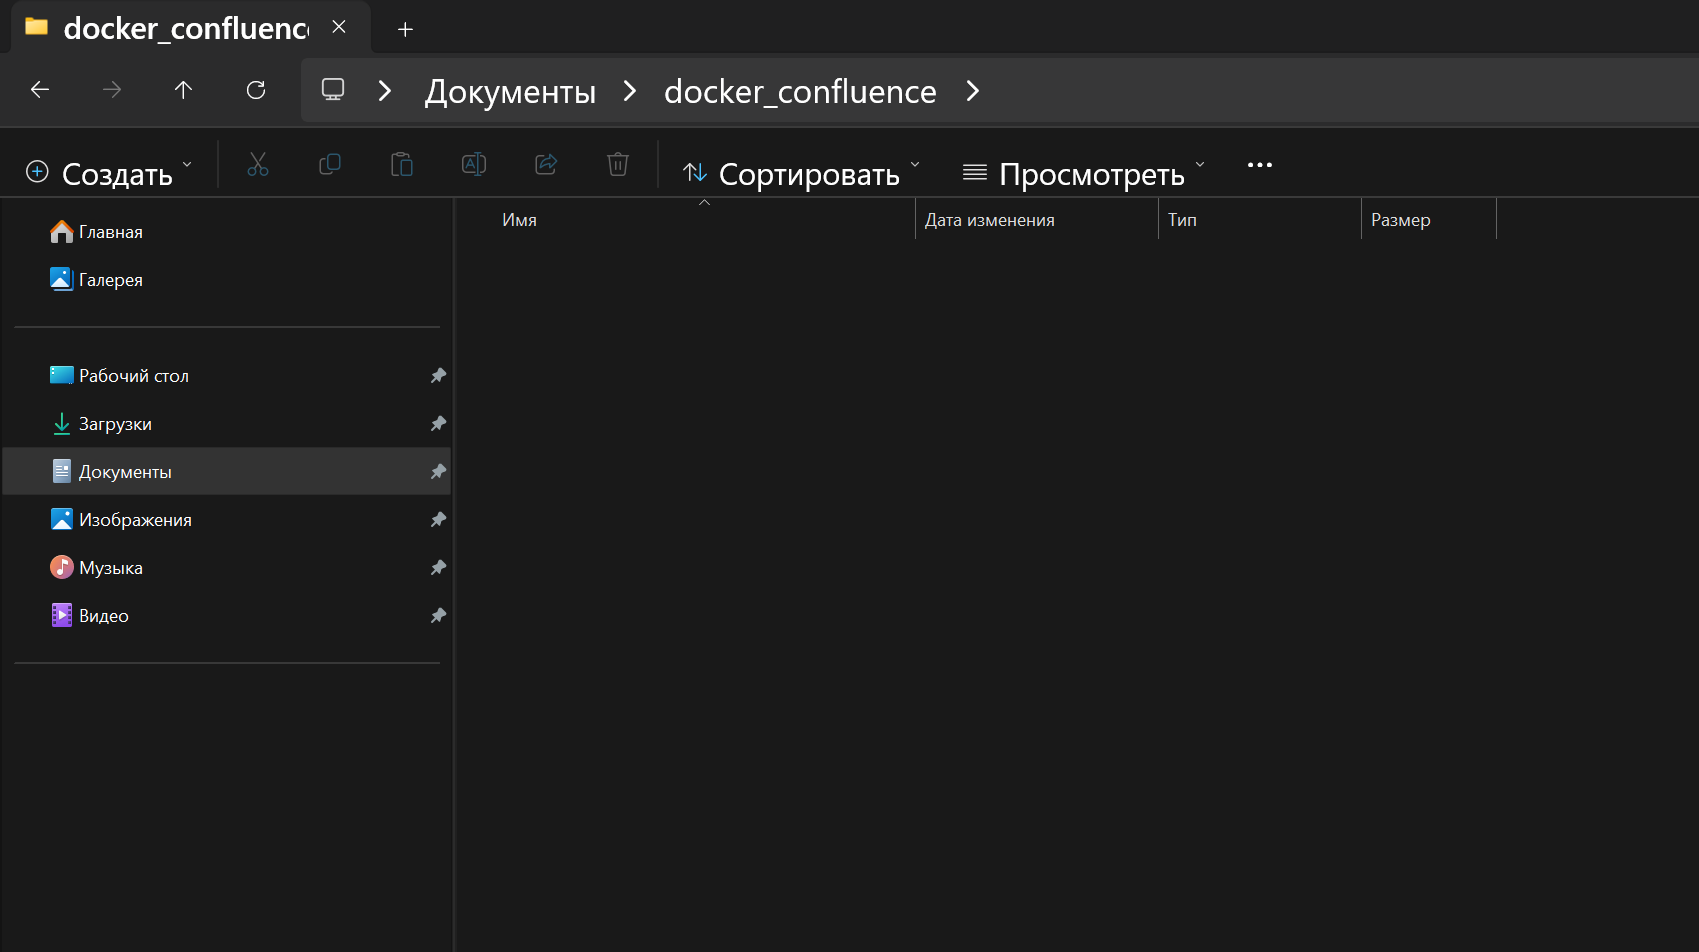Open a new tab with plus button

click(405, 30)
